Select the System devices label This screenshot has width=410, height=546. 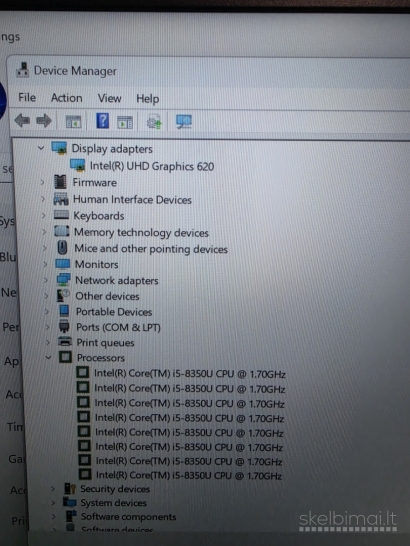pos(114,503)
